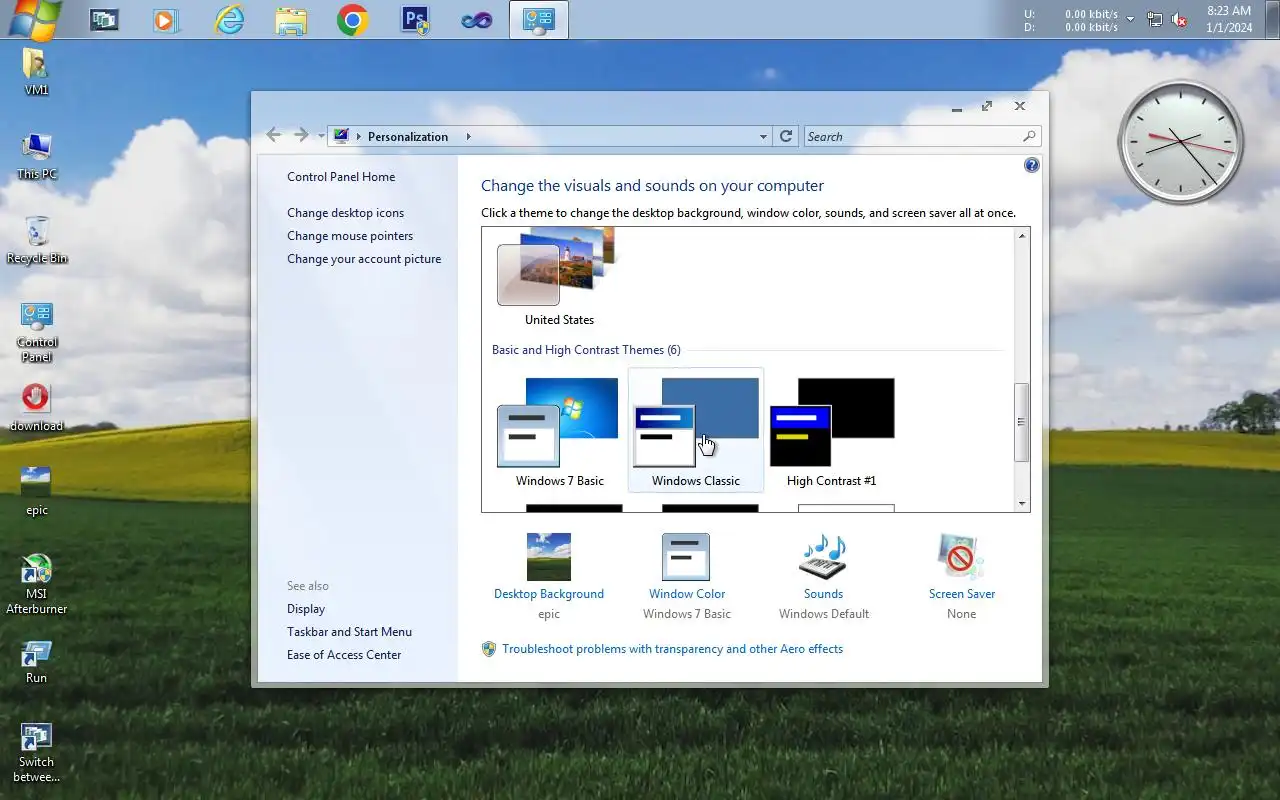The height and width of the screenshot is (800, 1280).
Task: Click the desktop clock gadget
Action: pyautogui.click(x=1181, y=142)
